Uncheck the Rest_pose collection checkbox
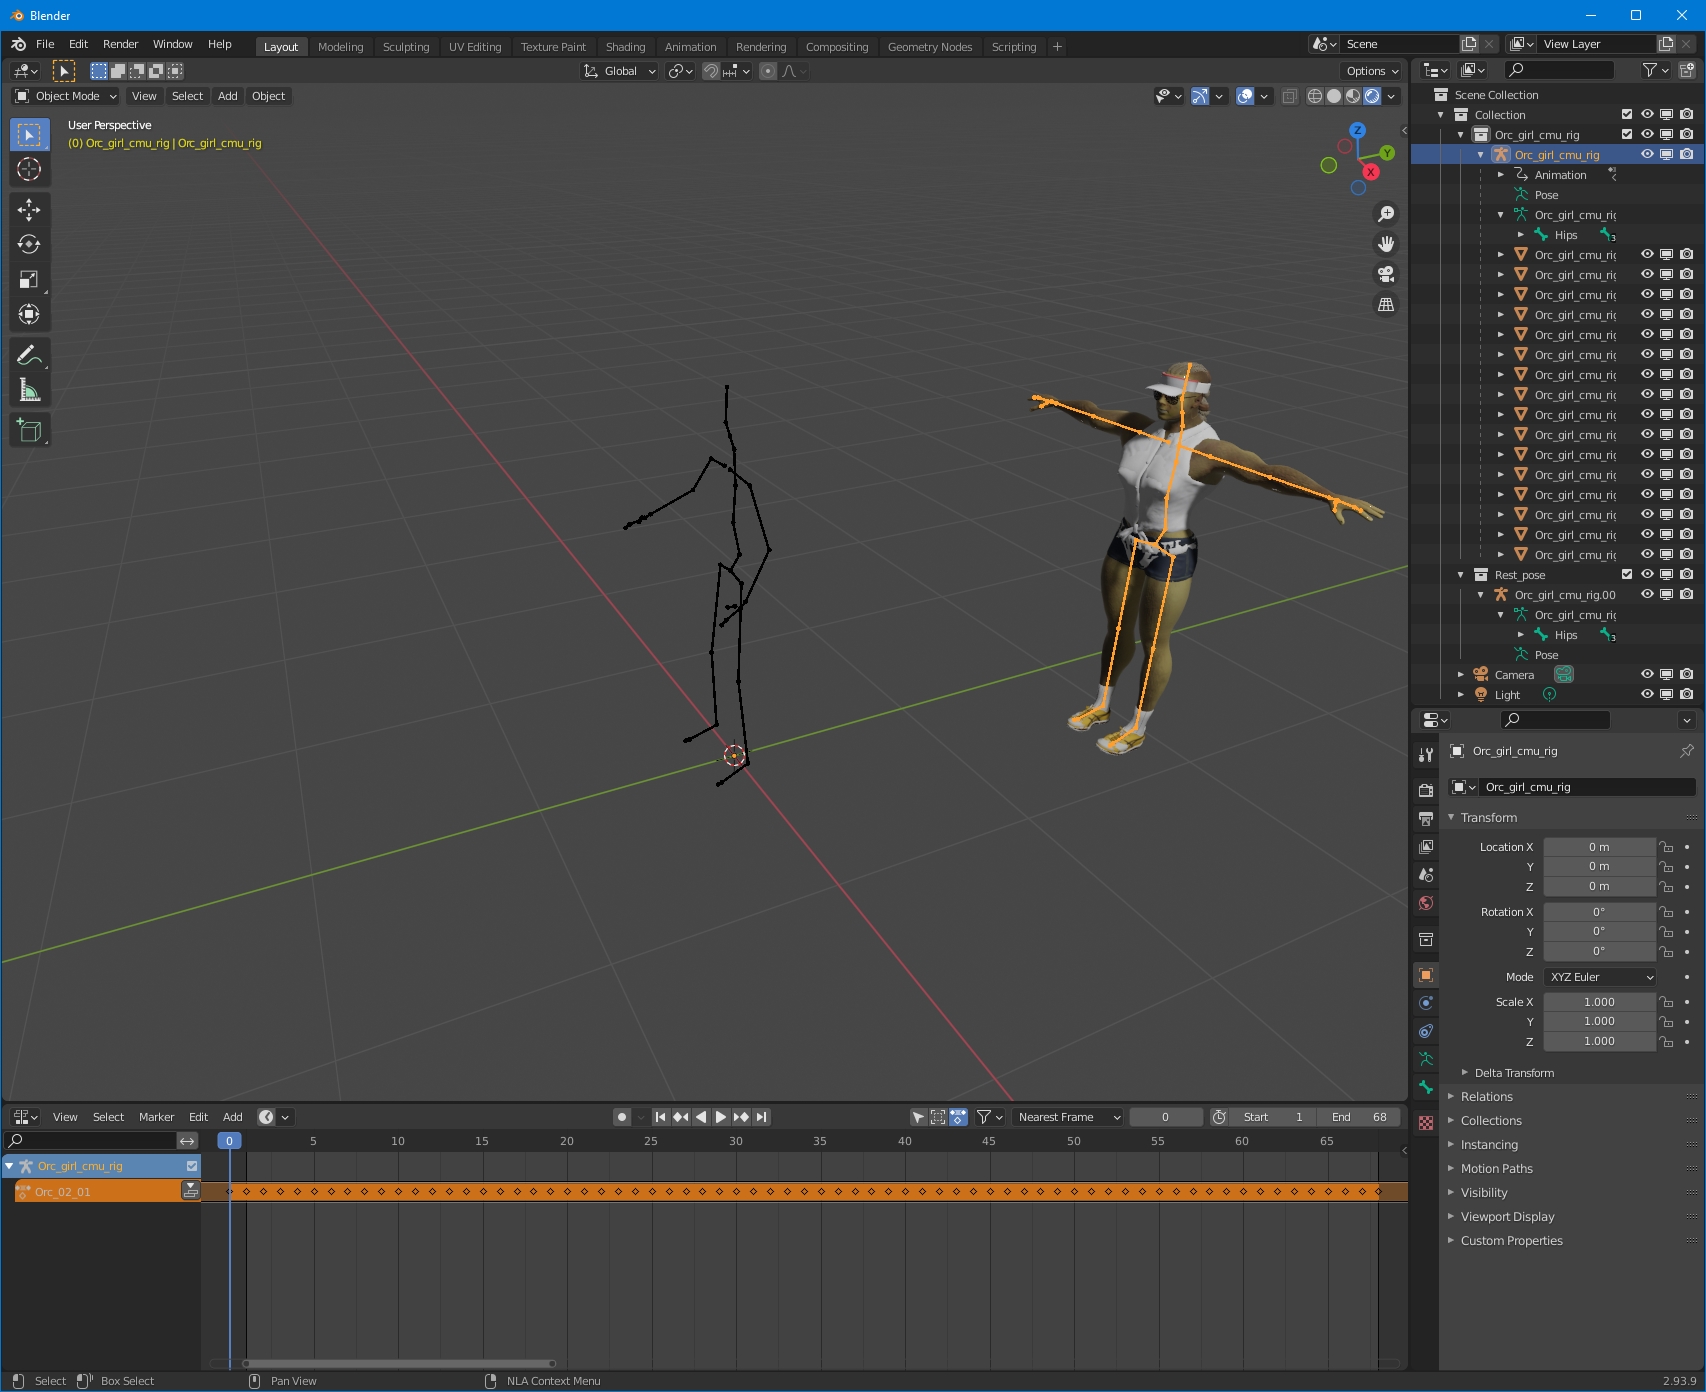 click(x=1627, y=574)
